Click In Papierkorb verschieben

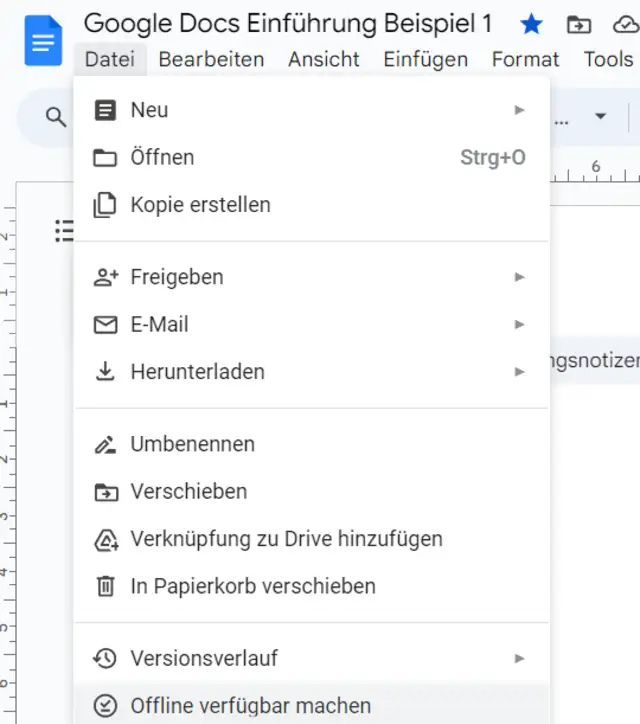pyautogui.click(x=253, y=586)
